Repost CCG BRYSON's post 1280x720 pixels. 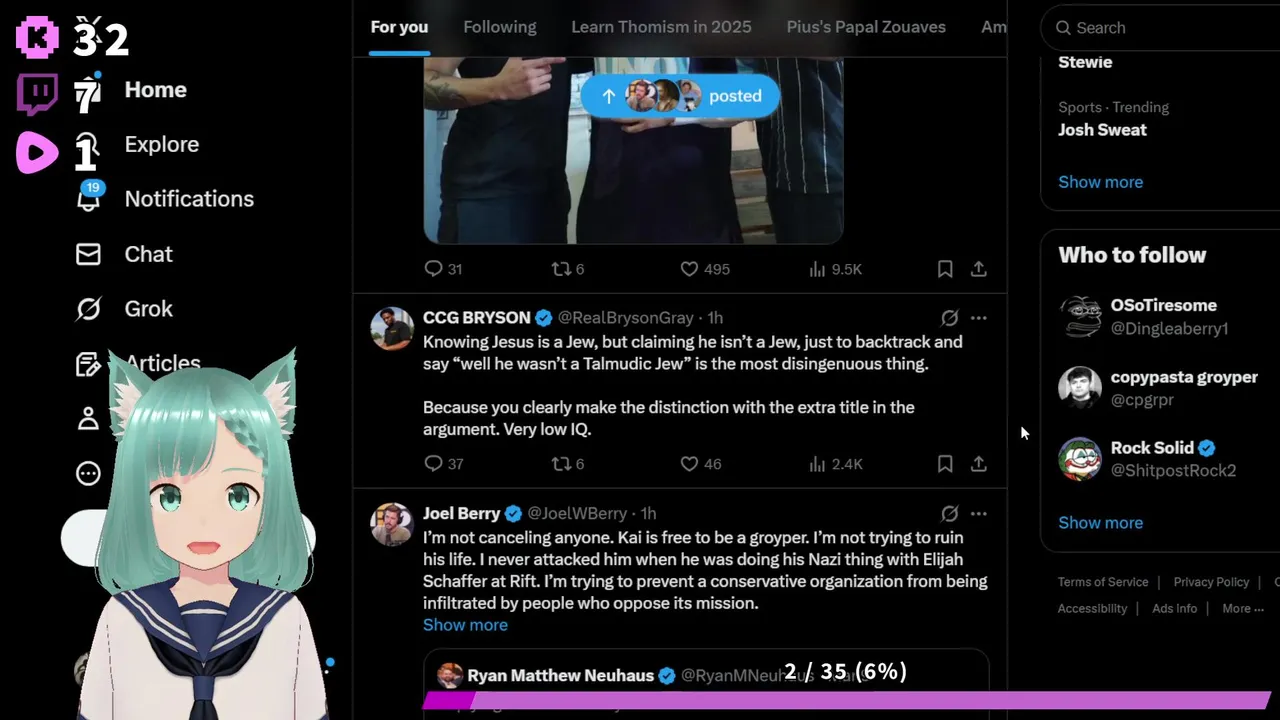pyautogui.click(x=568, y=464)
